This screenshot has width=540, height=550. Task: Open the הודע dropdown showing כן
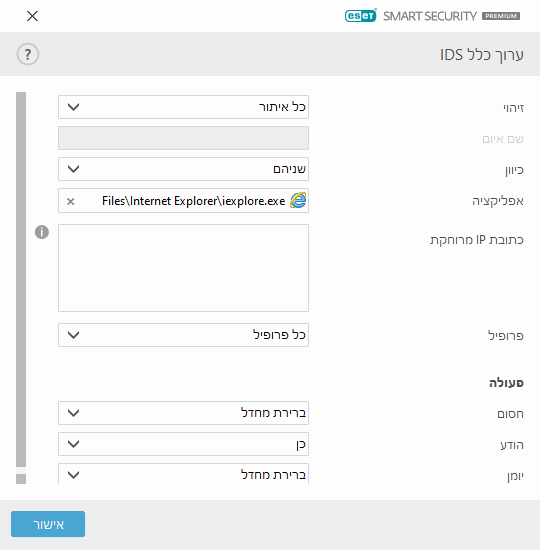tap(184, 444)
